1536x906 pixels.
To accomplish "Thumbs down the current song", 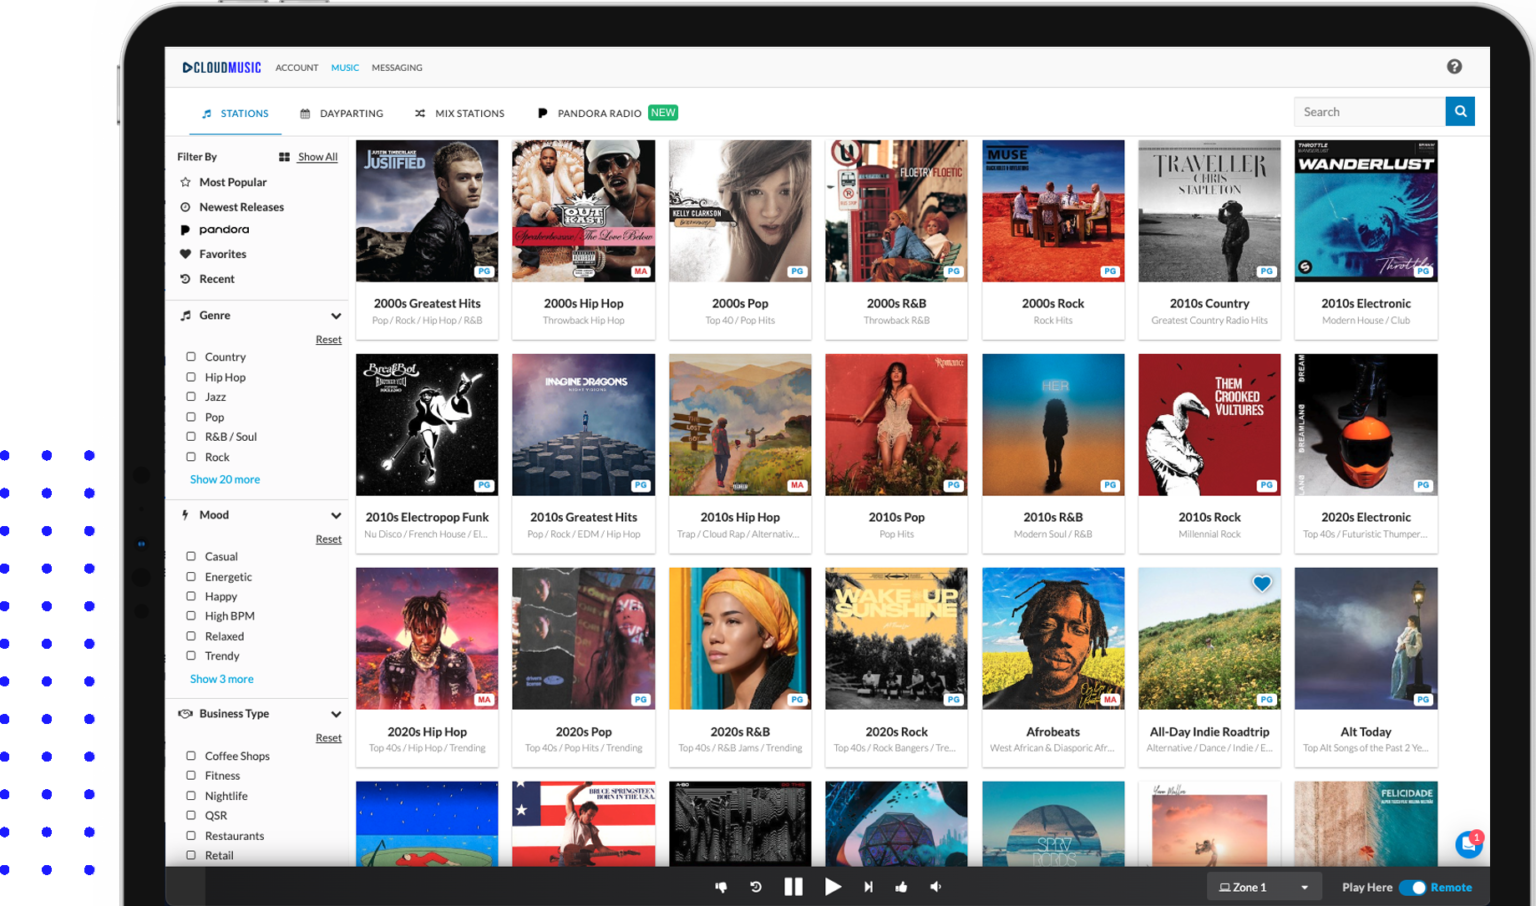I will click(720, 886).
